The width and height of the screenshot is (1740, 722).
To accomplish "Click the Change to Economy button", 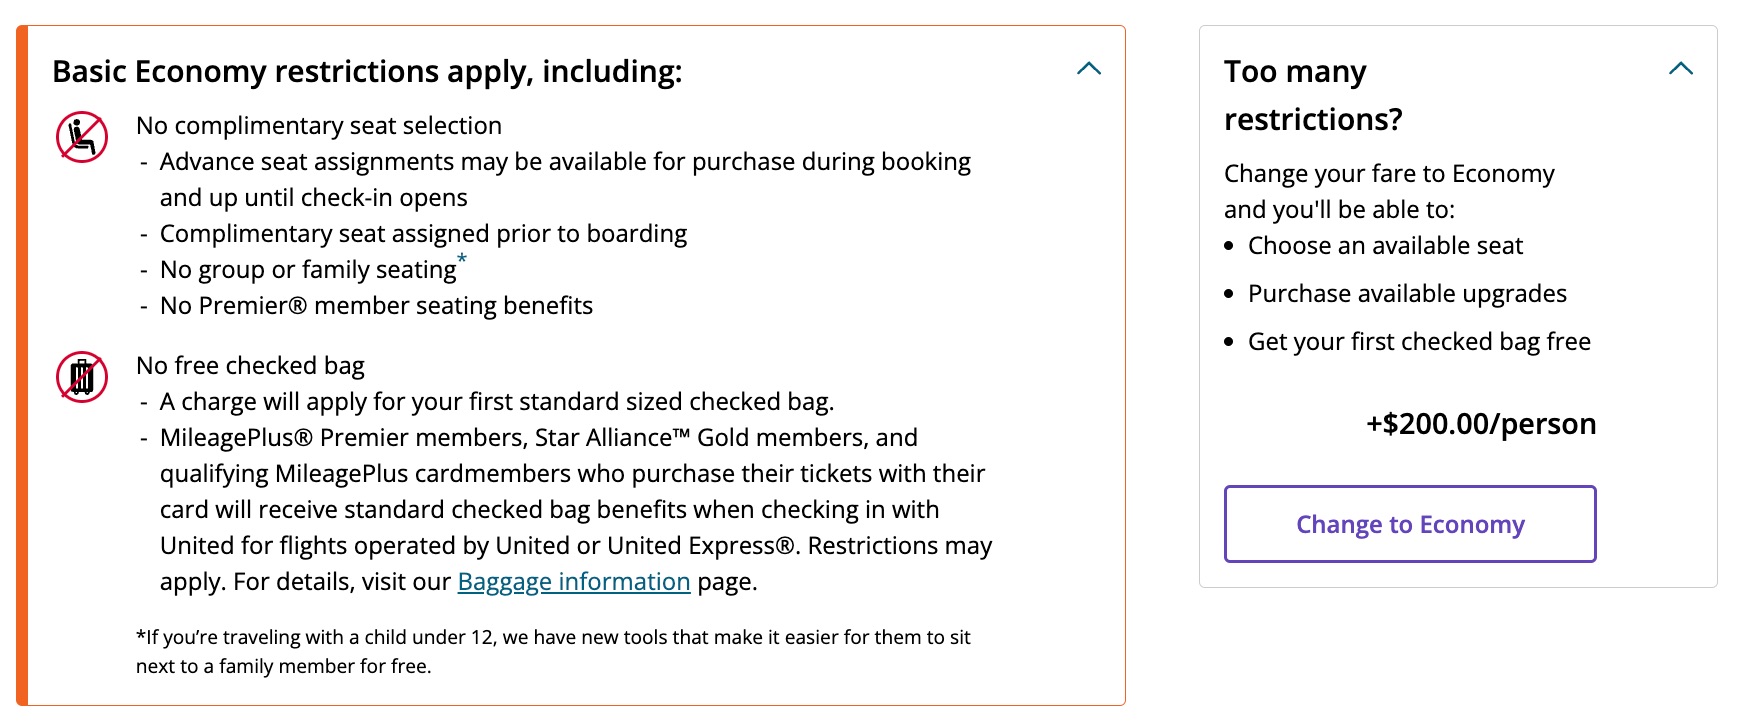I will coord(1410,524).
